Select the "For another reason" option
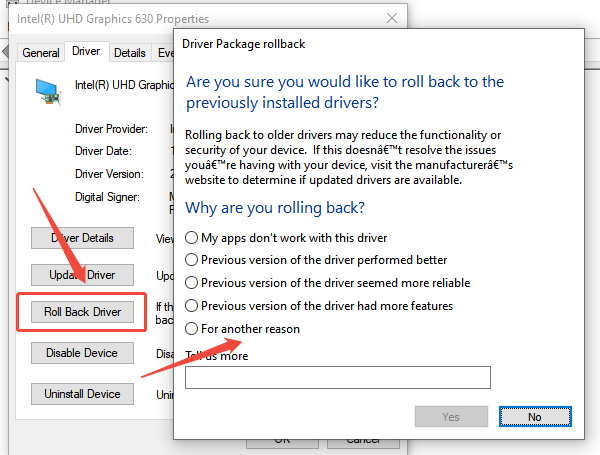Image resolution: width=600 pixels, height=455 pixels. pyautogui.click(x=192, y=328)
